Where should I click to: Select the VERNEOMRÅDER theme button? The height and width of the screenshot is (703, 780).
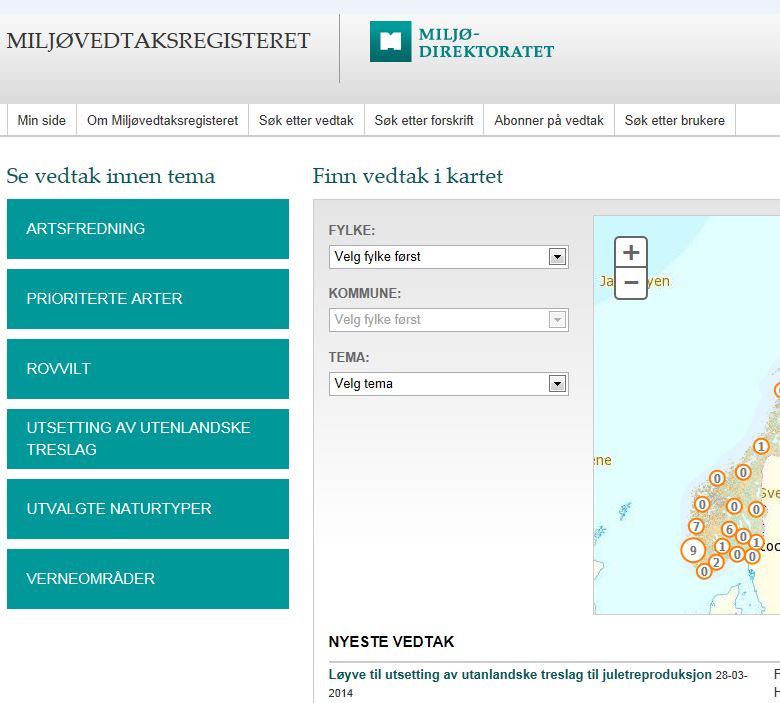coord(148,579)
